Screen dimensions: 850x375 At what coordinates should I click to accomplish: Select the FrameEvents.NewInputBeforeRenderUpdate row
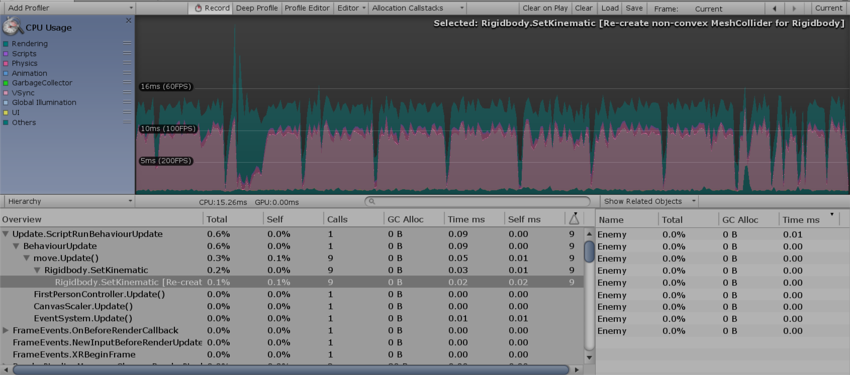pyautogui.click(x=292, y=342)
